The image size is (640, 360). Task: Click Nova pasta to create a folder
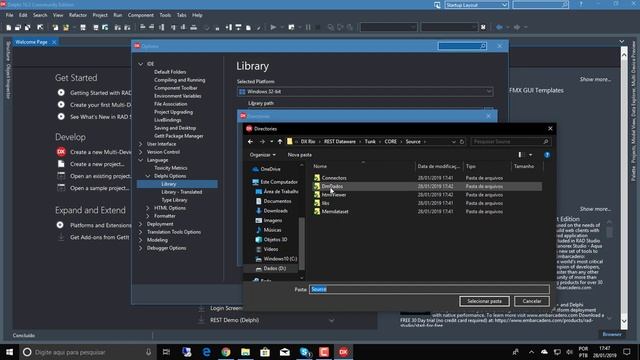[300, 155]
